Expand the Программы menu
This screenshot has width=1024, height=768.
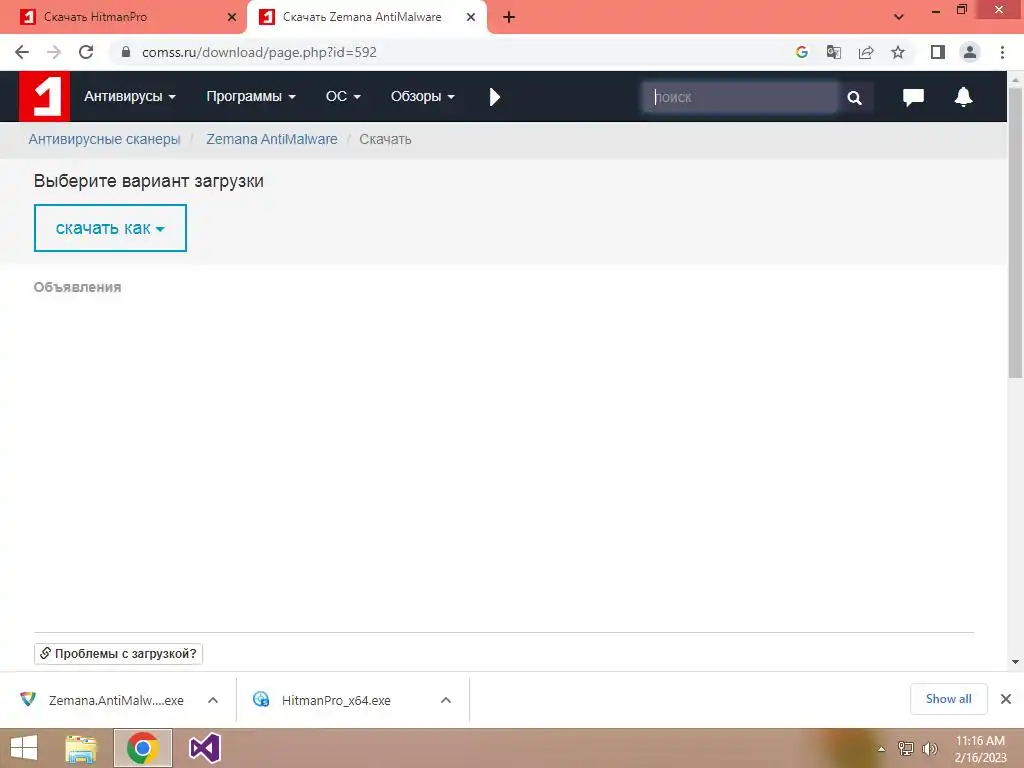point(251,97)
